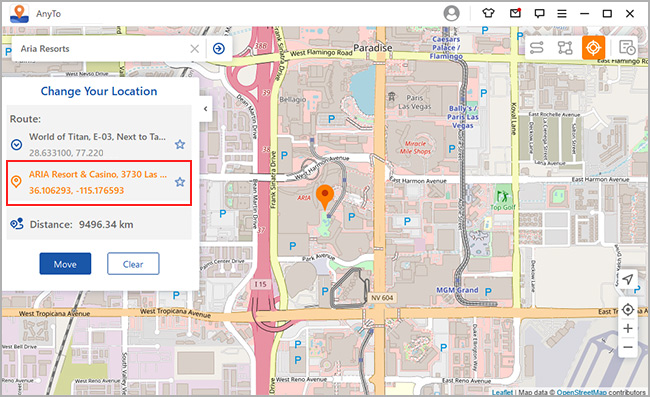Click the distance icon beside Distance label
Screen dimensions: 650x397
17,224
